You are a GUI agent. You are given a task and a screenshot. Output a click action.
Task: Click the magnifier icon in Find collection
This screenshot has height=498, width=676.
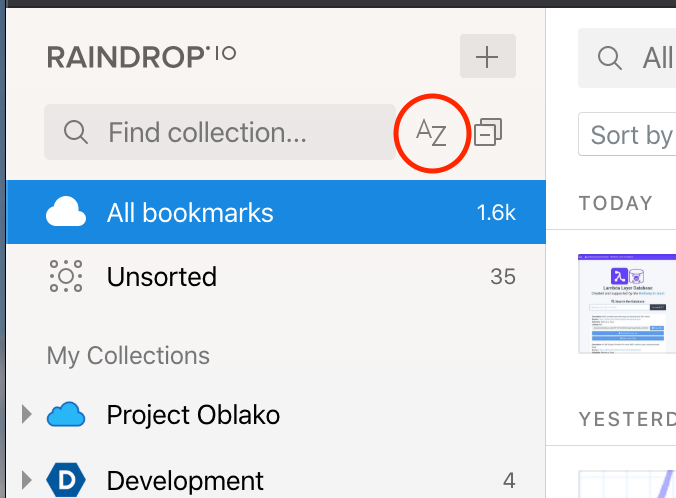[75, 132]
